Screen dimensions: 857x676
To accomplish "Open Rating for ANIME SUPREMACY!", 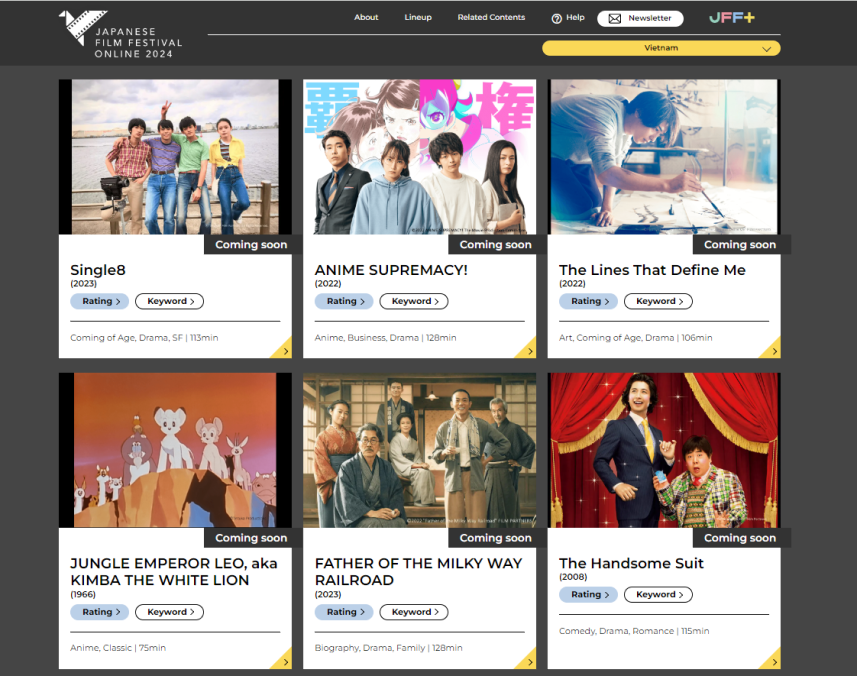I will tap(344, 301).
